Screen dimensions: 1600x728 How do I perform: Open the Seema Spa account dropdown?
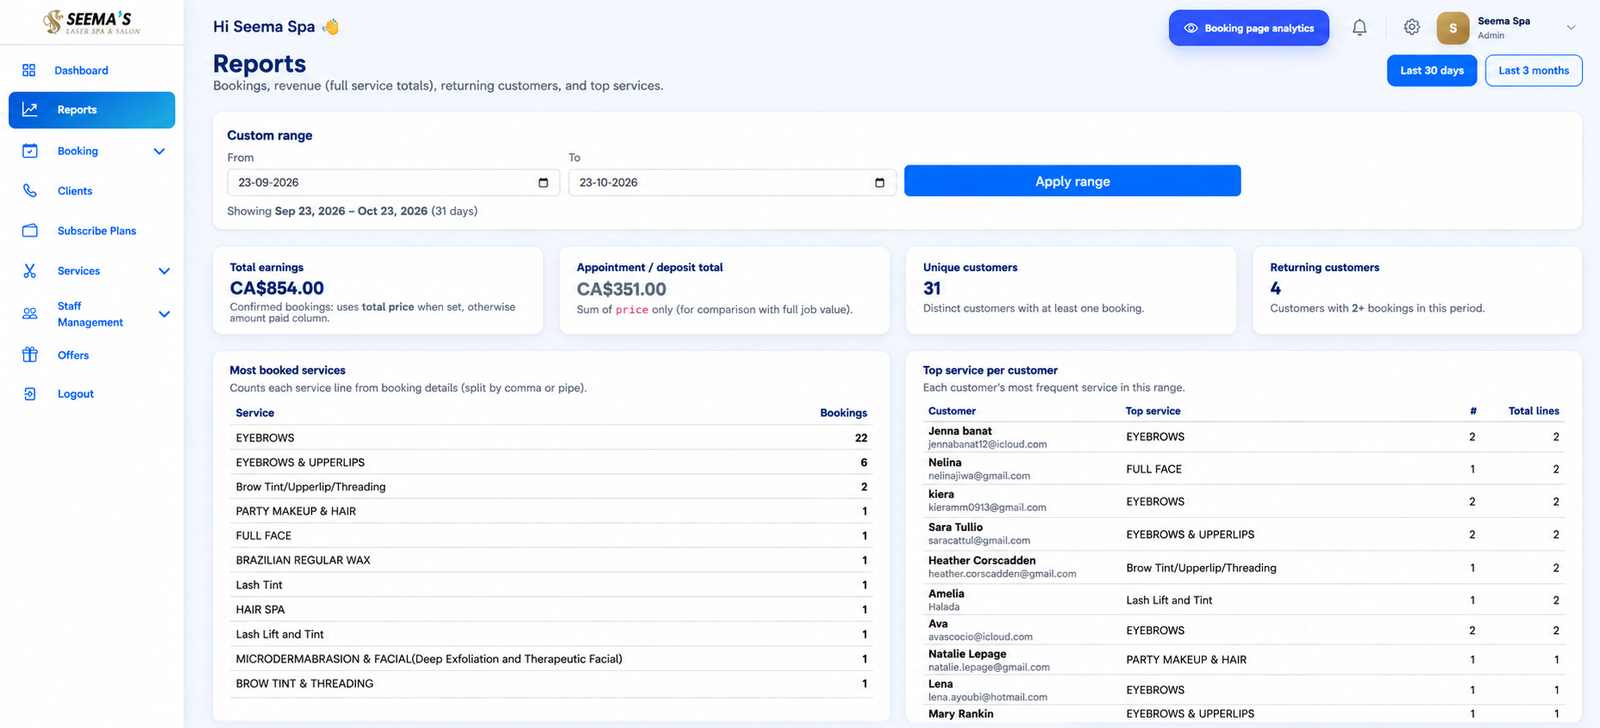point(1571,28)
